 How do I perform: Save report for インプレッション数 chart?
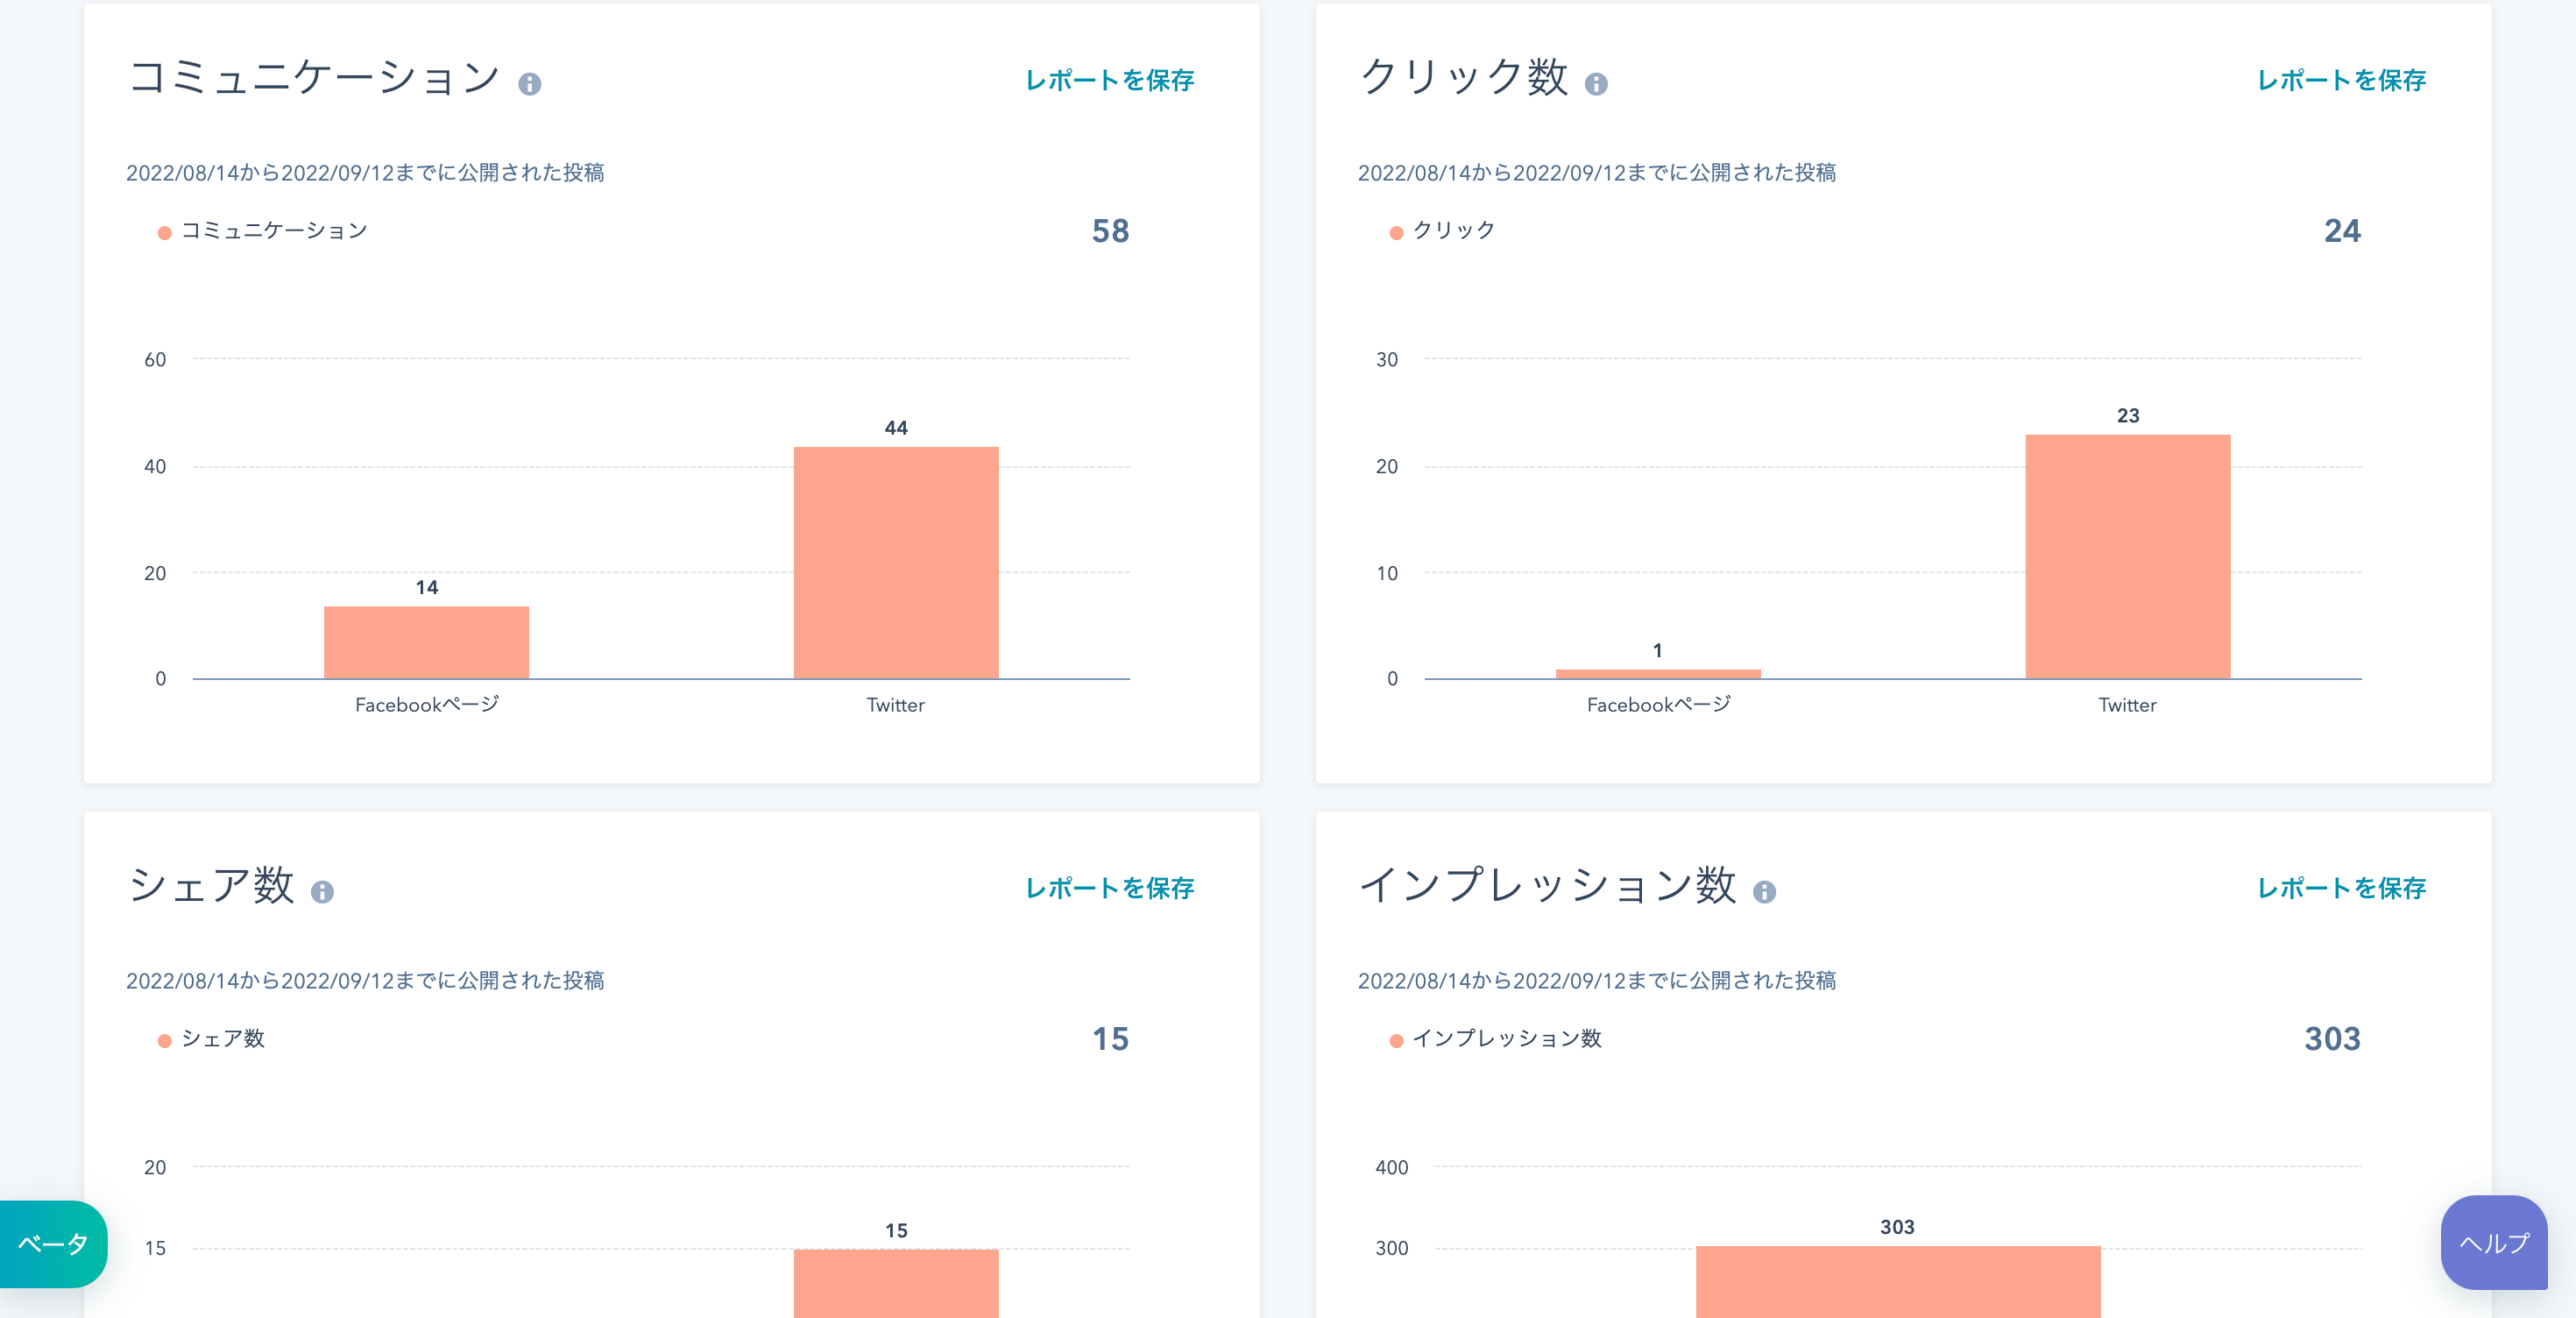click(2342, 888)
